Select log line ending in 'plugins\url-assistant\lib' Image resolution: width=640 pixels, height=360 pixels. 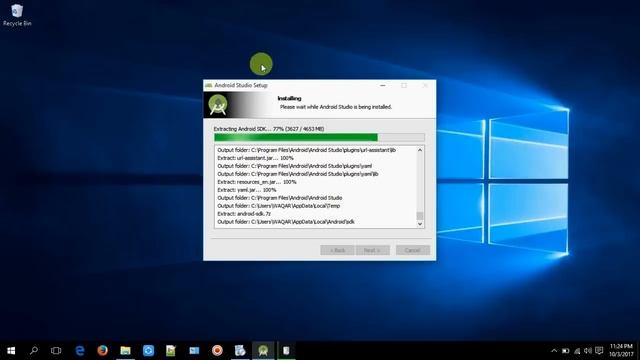tap(307, 150)
